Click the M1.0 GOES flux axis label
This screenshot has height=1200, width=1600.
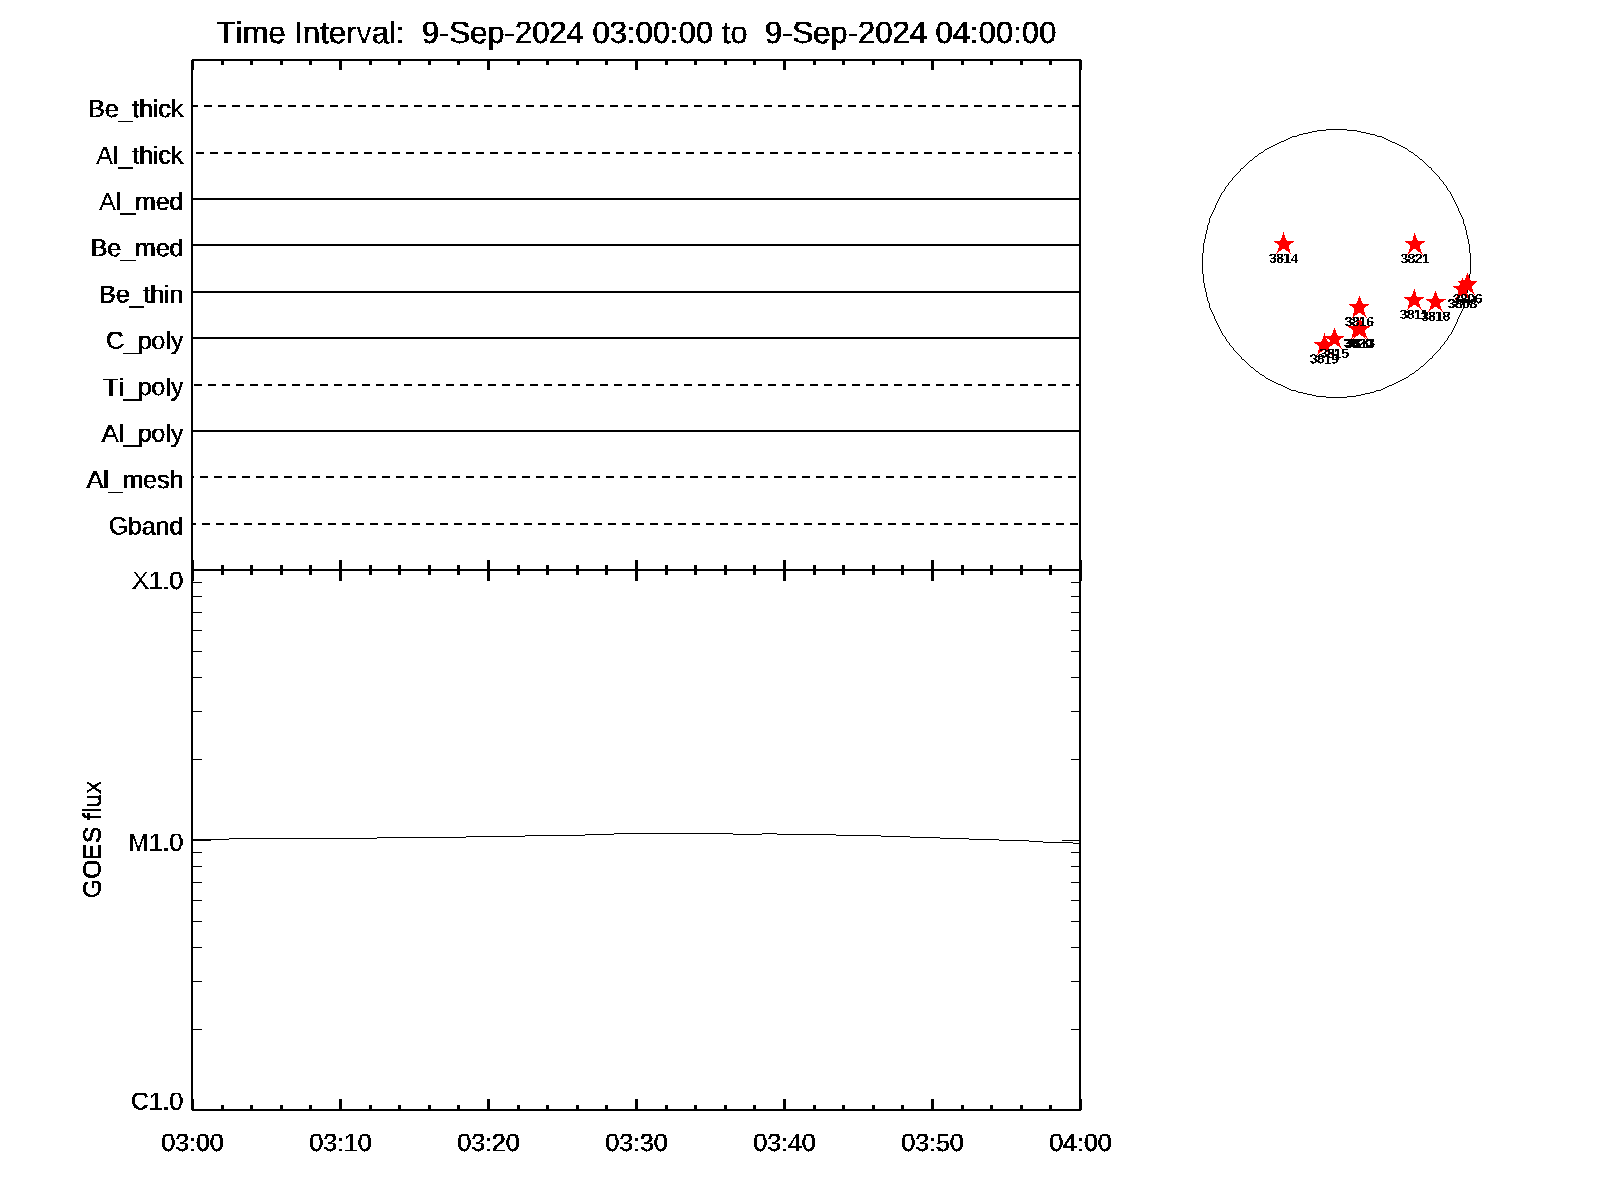pos(156,843)
